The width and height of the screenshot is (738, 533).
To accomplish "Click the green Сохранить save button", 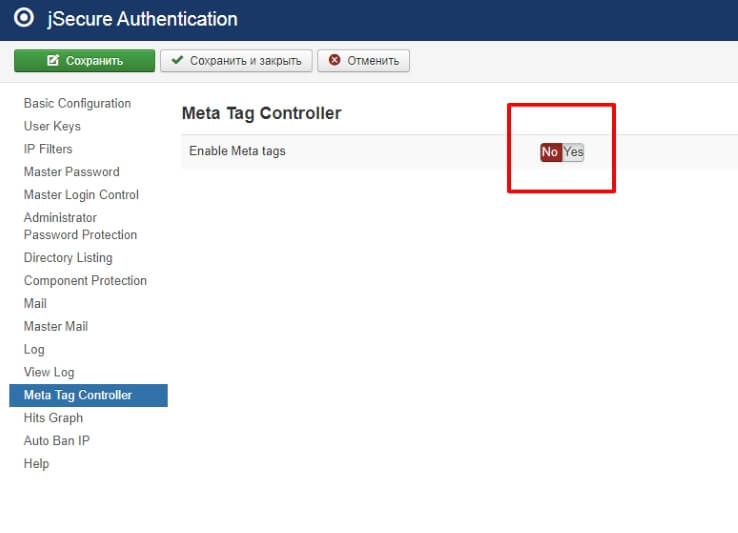I will pyautogui.click(x=84, y=61).
